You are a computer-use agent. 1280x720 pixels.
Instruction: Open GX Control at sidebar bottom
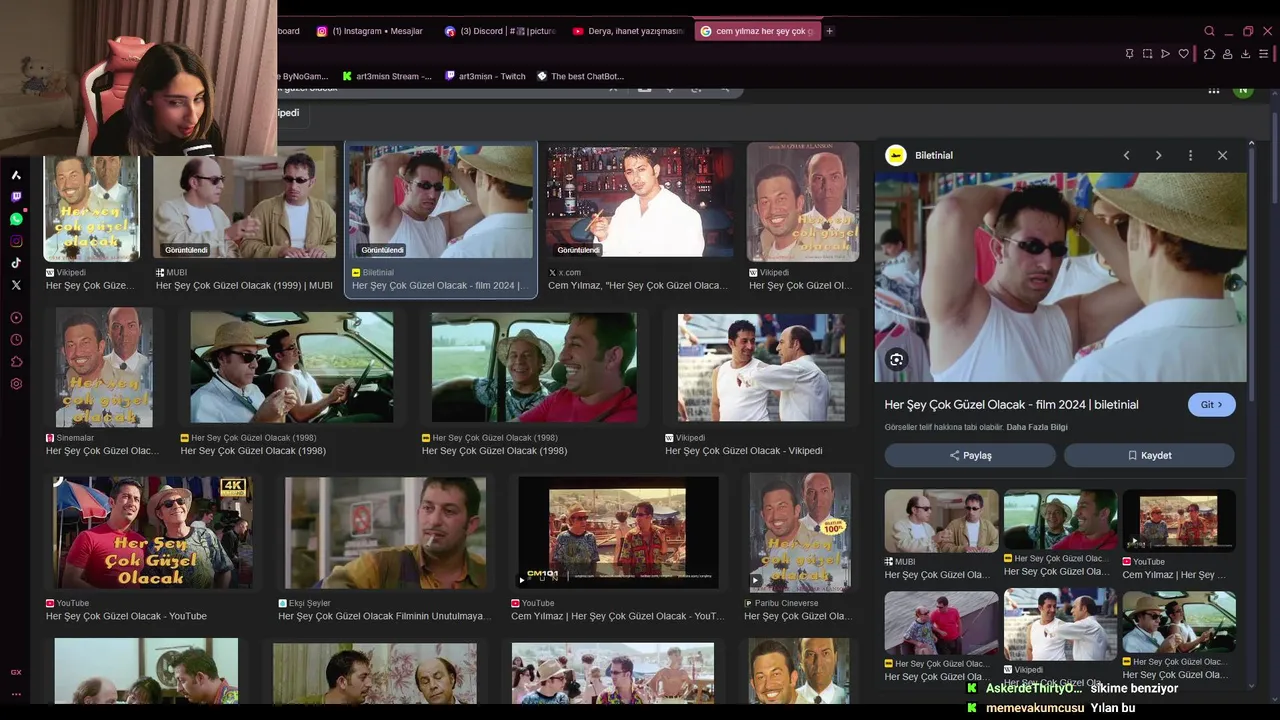click(16, 672)
